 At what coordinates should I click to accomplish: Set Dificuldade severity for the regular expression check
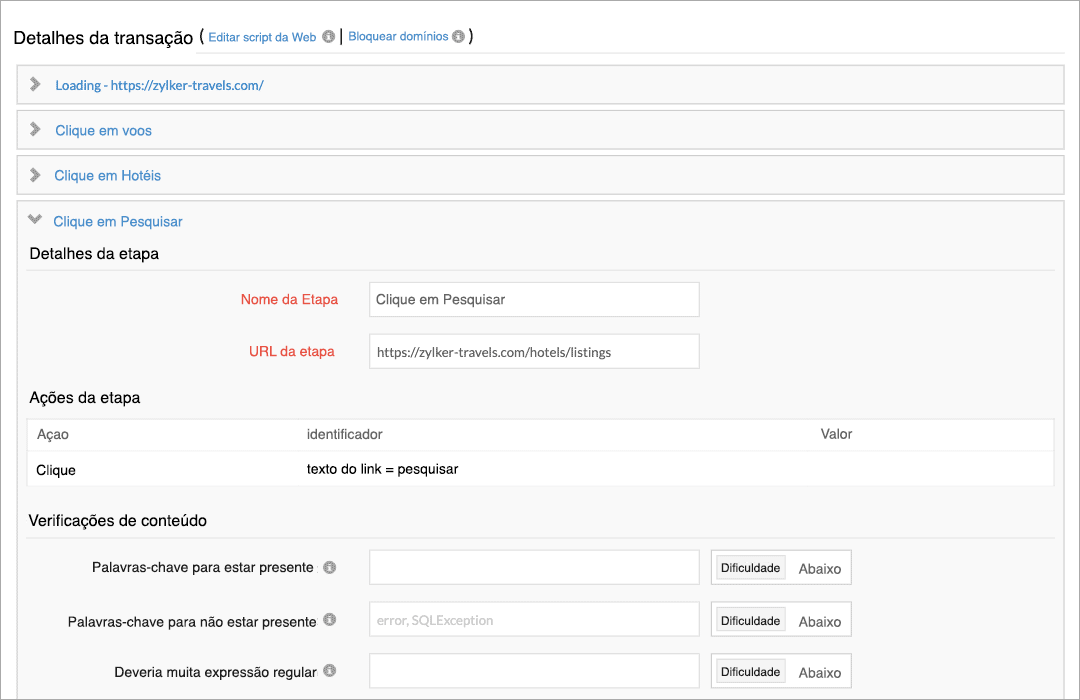[749, 671]
